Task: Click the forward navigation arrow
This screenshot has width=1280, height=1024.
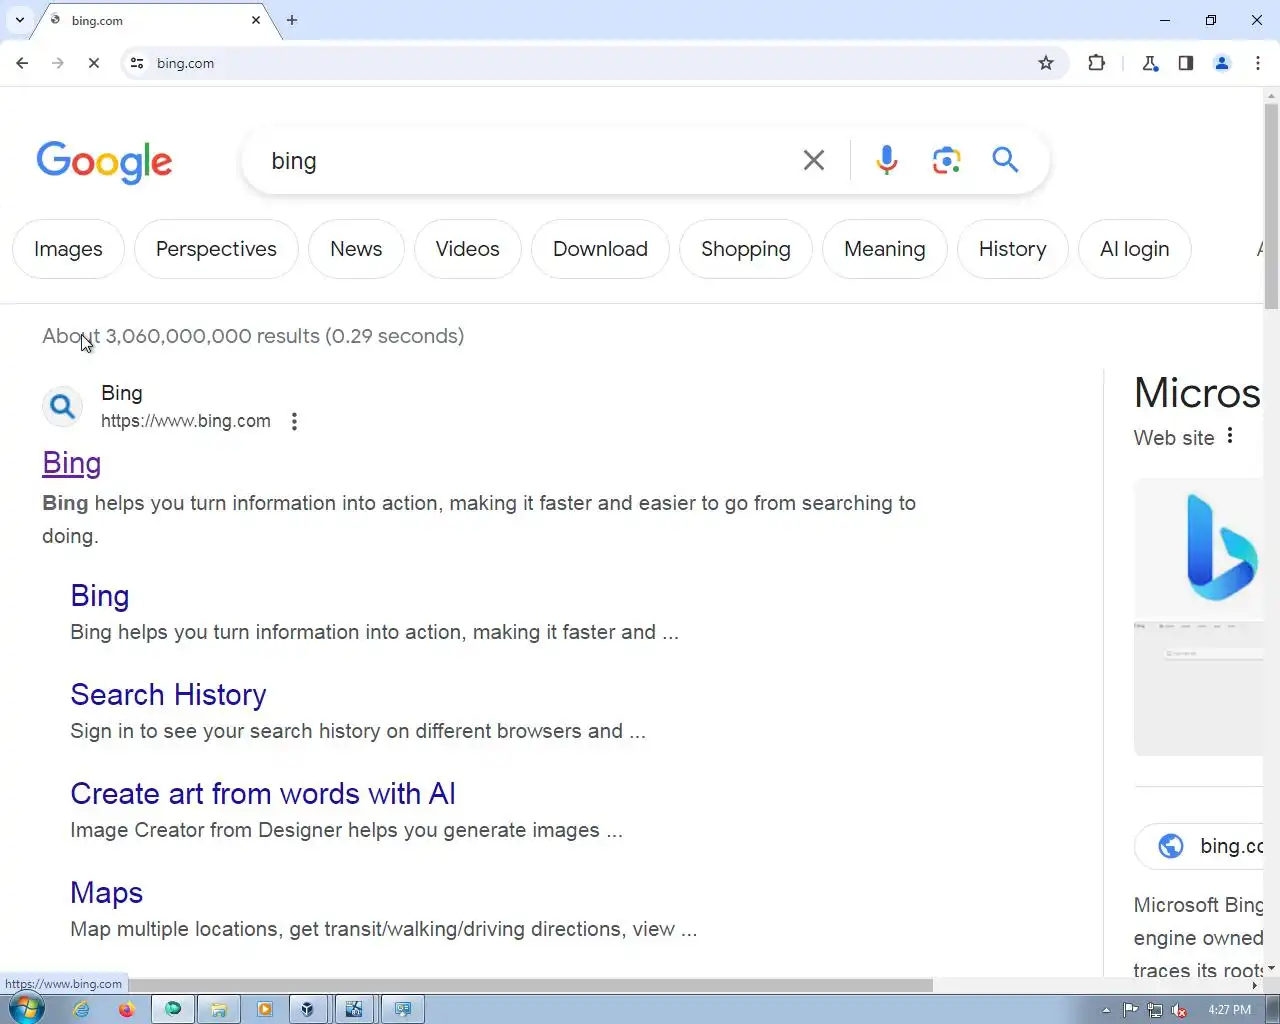Action: click(58, 63)
